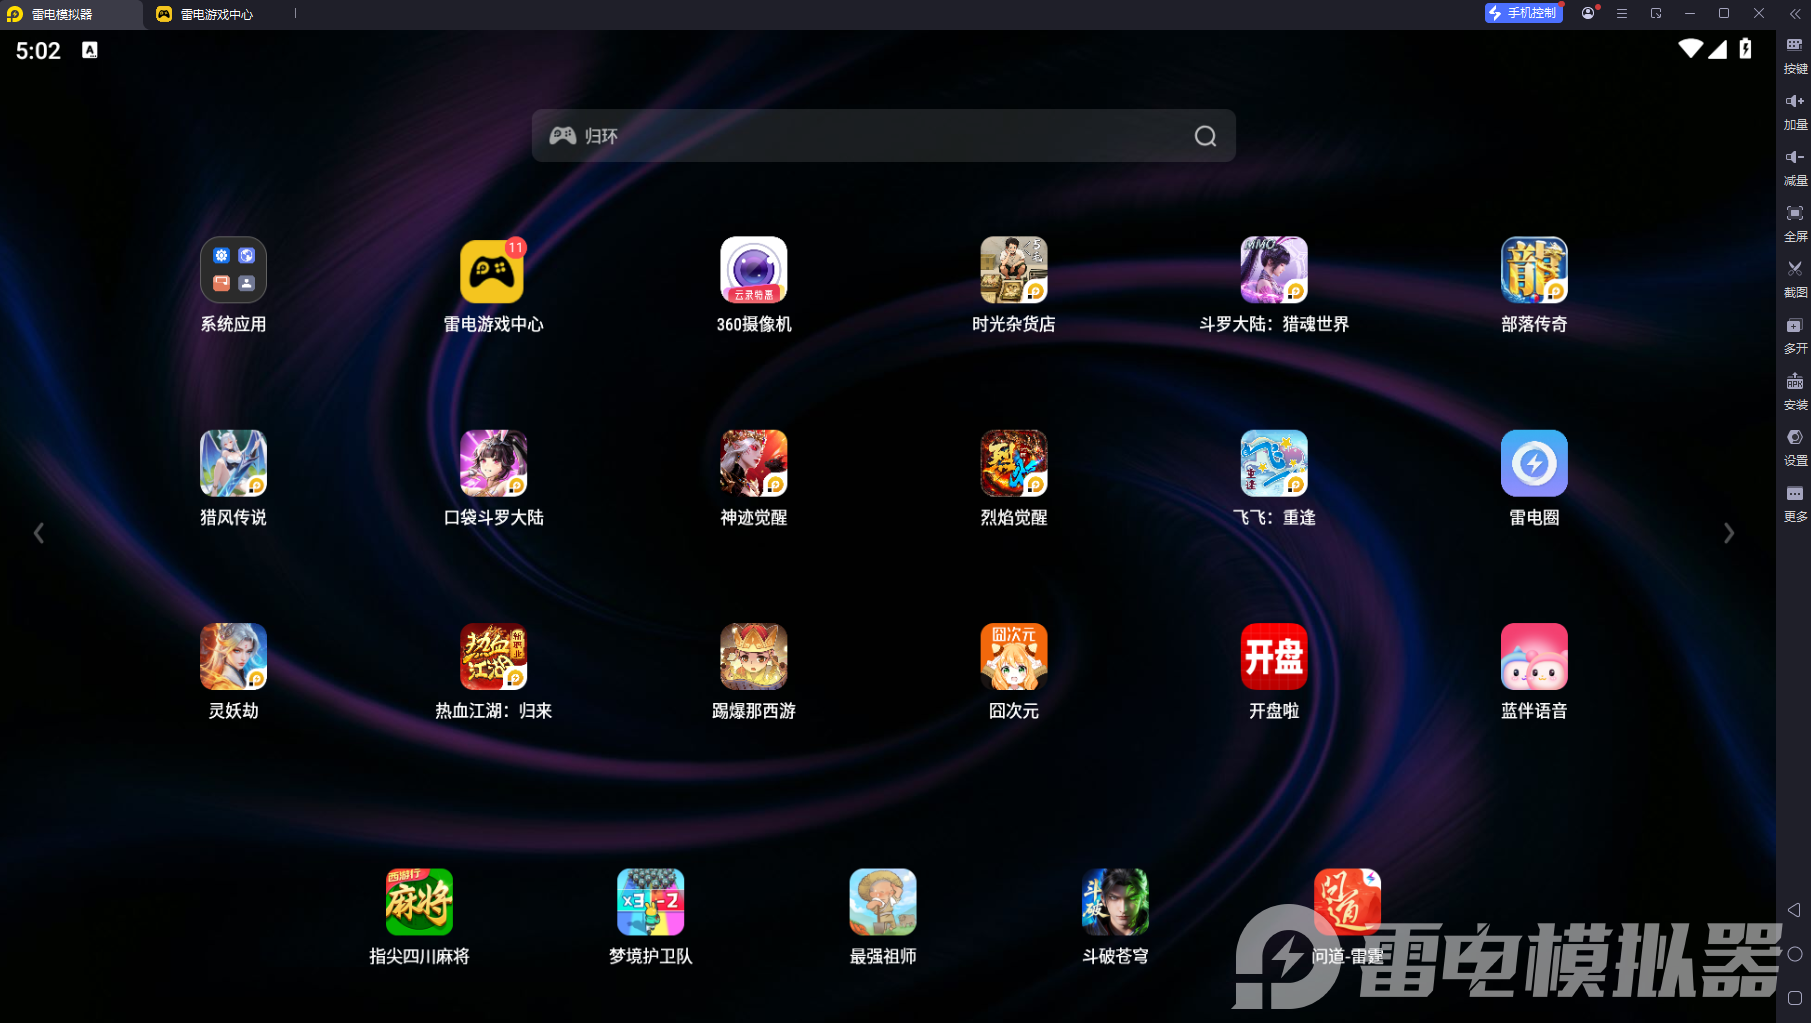Open the 飞飞：重逢 game
Screen dimensions: 1811x1023
coord(1273,463)
